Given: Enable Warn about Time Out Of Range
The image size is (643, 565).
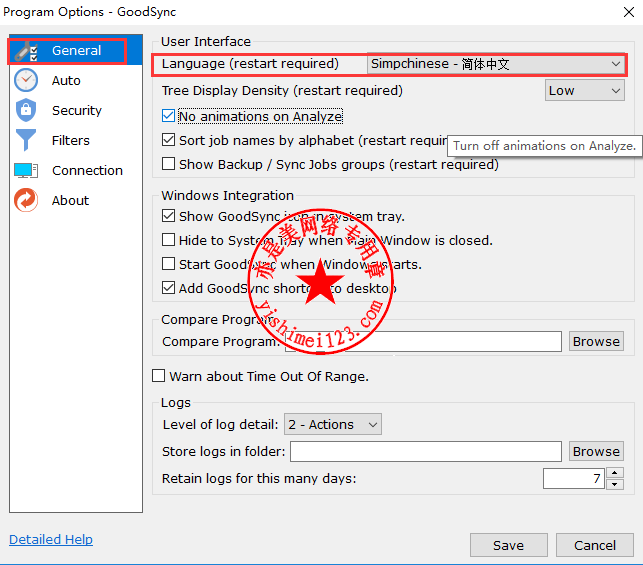Looking at the screenshot, I should pyautogui.click(x=159, y=376).
